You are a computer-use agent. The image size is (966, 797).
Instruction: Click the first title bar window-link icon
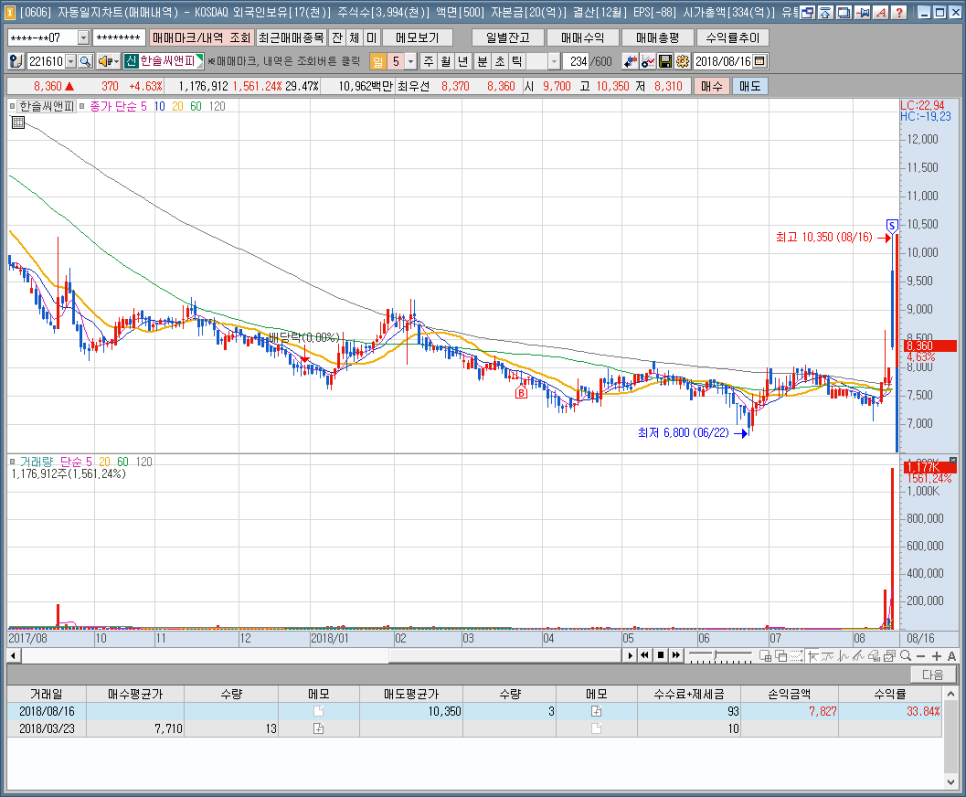807,12
